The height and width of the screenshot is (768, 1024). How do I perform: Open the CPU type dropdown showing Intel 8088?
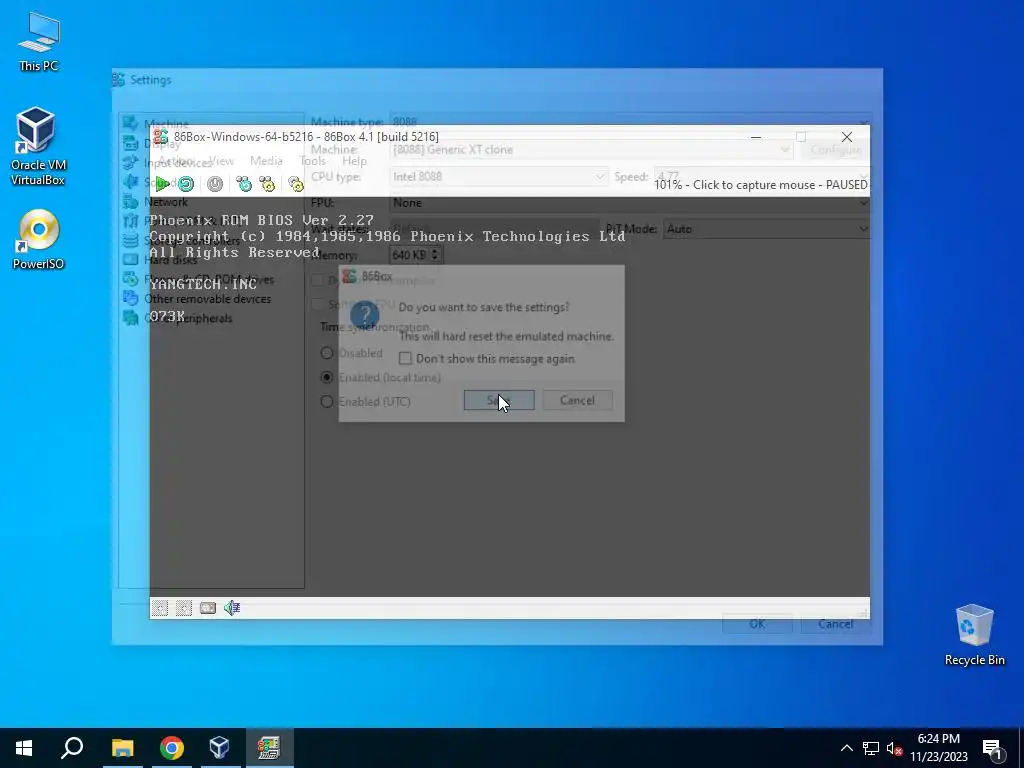click(x=499, y=176)
